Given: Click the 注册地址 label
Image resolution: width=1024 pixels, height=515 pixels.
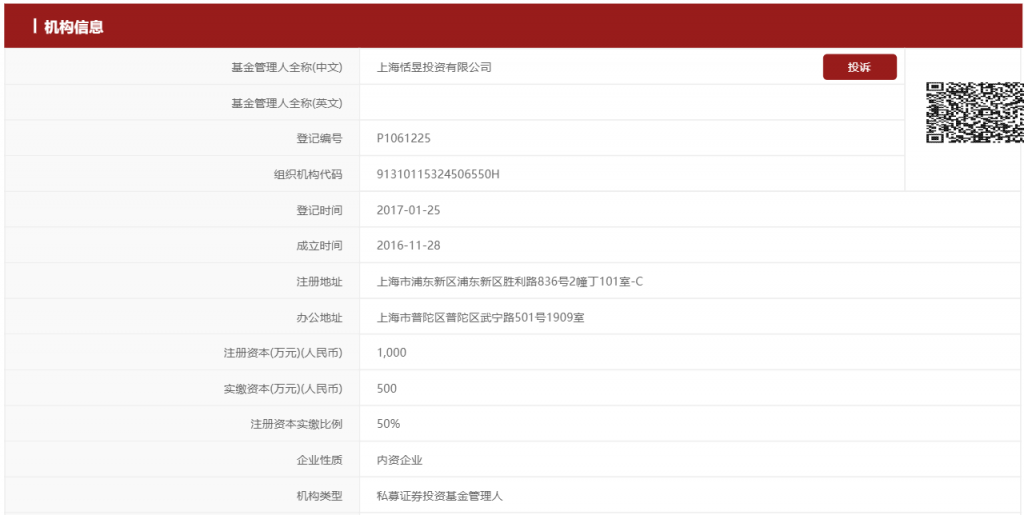Looking at the screenshot, I should [x=320, y=282].
